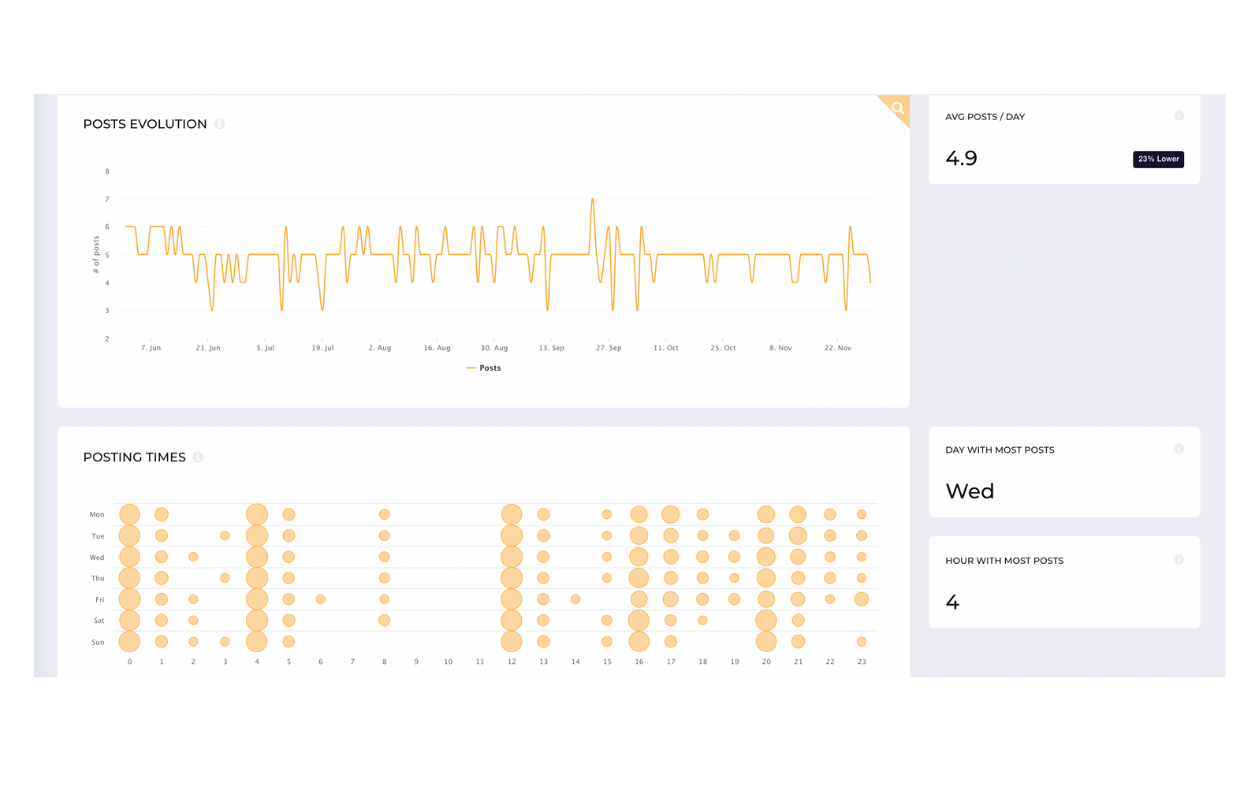Viewport: 1260px width, 800px height.
Task: Click the hour 12 label on Posting Times axis
Action: (x=512, y=662)
